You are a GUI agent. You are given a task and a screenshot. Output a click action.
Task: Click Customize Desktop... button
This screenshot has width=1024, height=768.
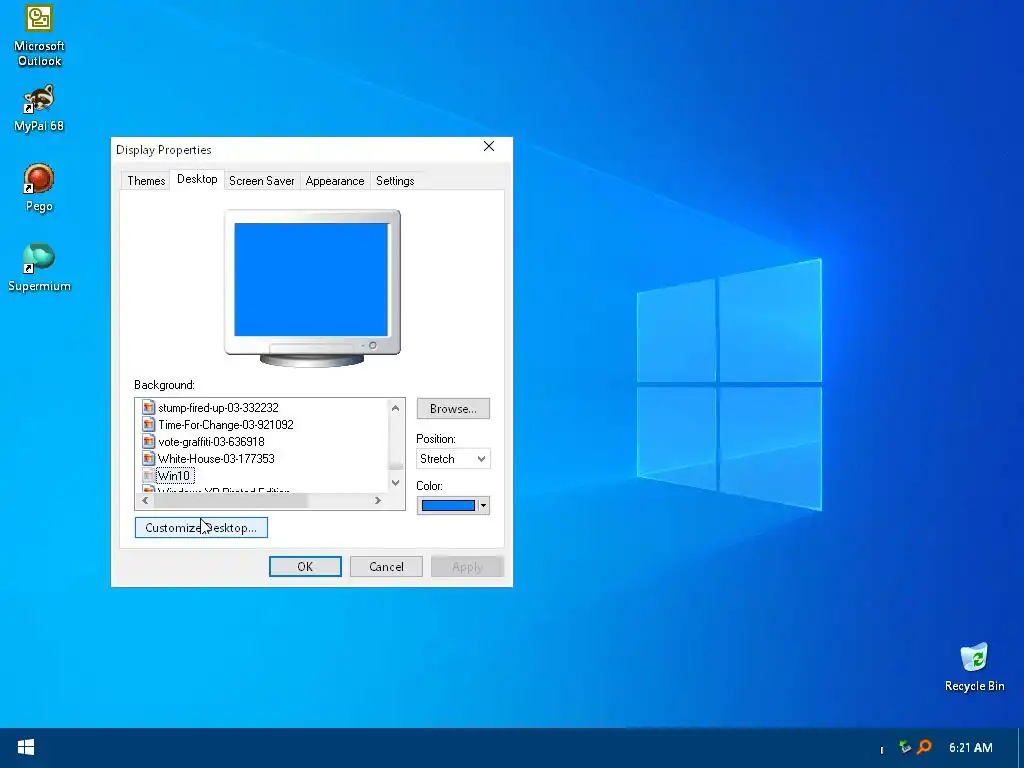(x=201, y=528)
